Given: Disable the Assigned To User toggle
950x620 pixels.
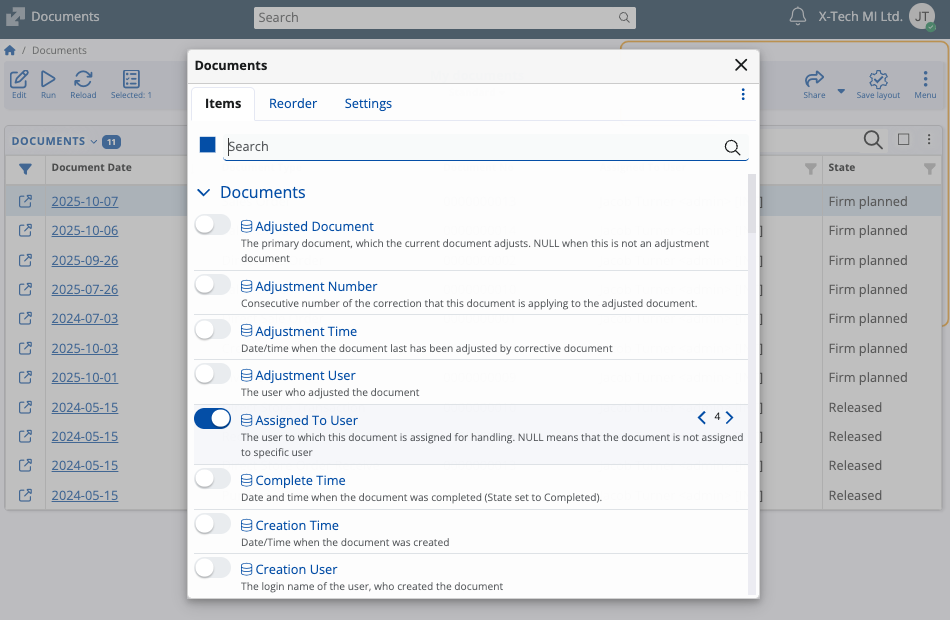Looking at the screenshot, I should click(x=212, y=419).
